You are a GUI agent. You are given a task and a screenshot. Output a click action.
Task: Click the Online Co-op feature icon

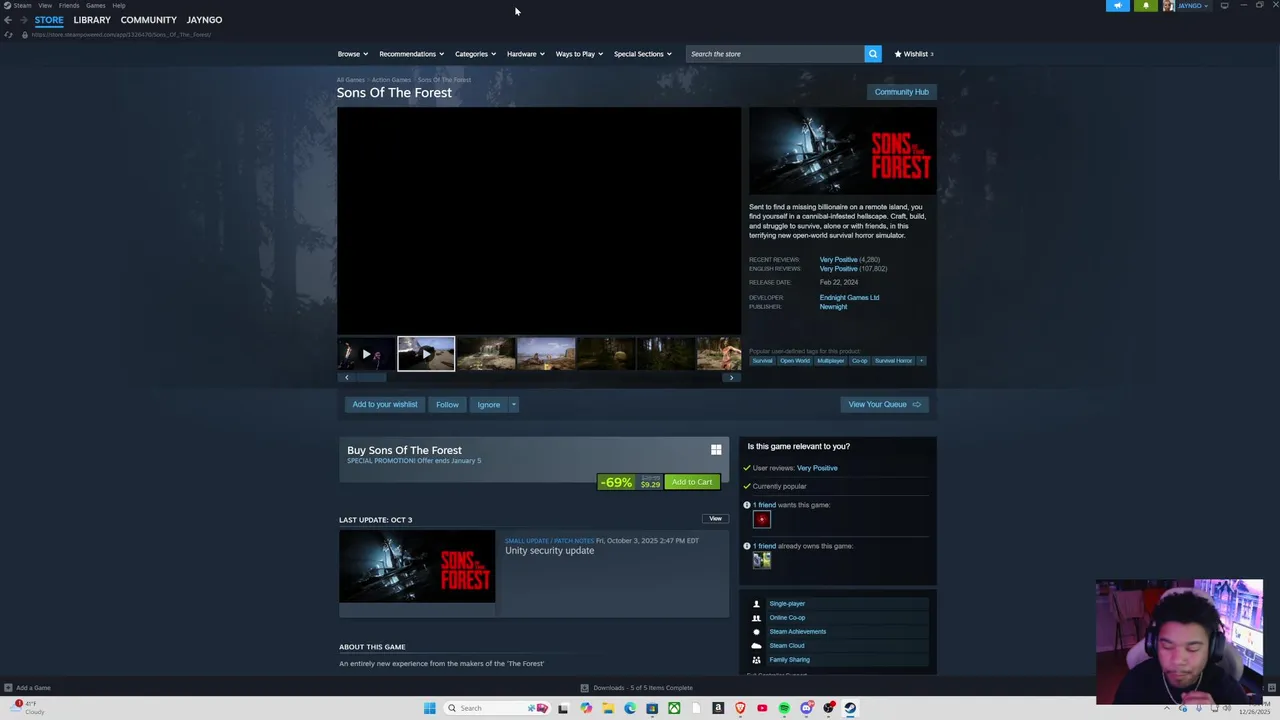756,618
